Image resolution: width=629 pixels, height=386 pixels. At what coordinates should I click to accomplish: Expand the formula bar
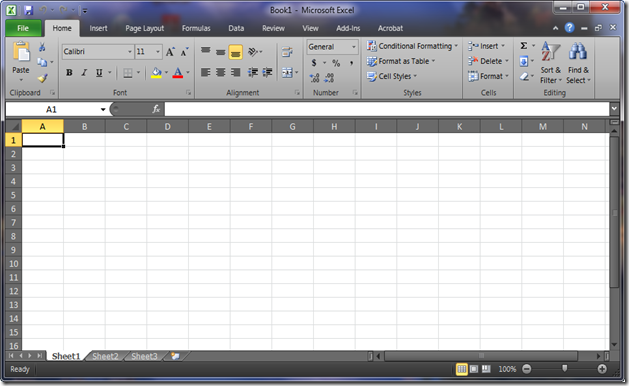point(614,108)
